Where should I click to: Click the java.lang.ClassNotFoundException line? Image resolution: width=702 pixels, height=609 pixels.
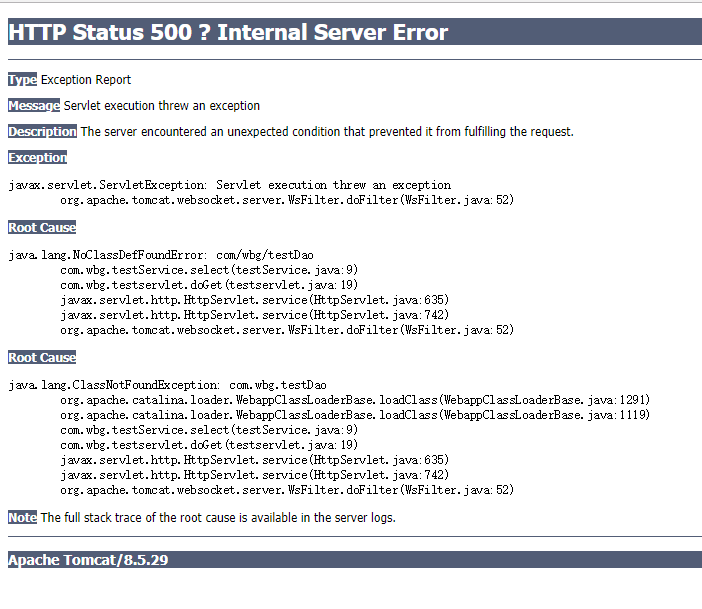[167, 385]
